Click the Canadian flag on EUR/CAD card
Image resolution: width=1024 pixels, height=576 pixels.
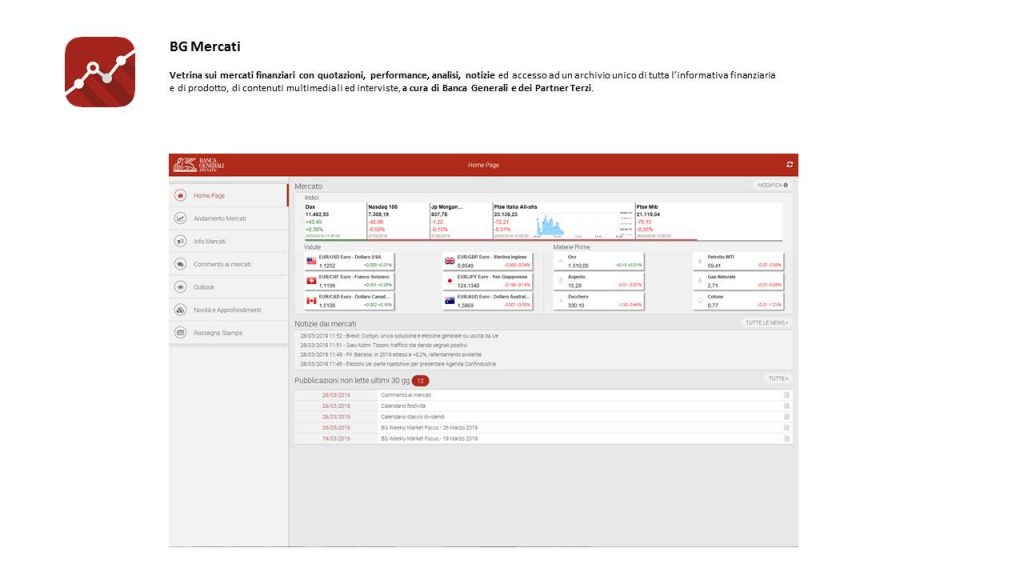tap(312, 301)
